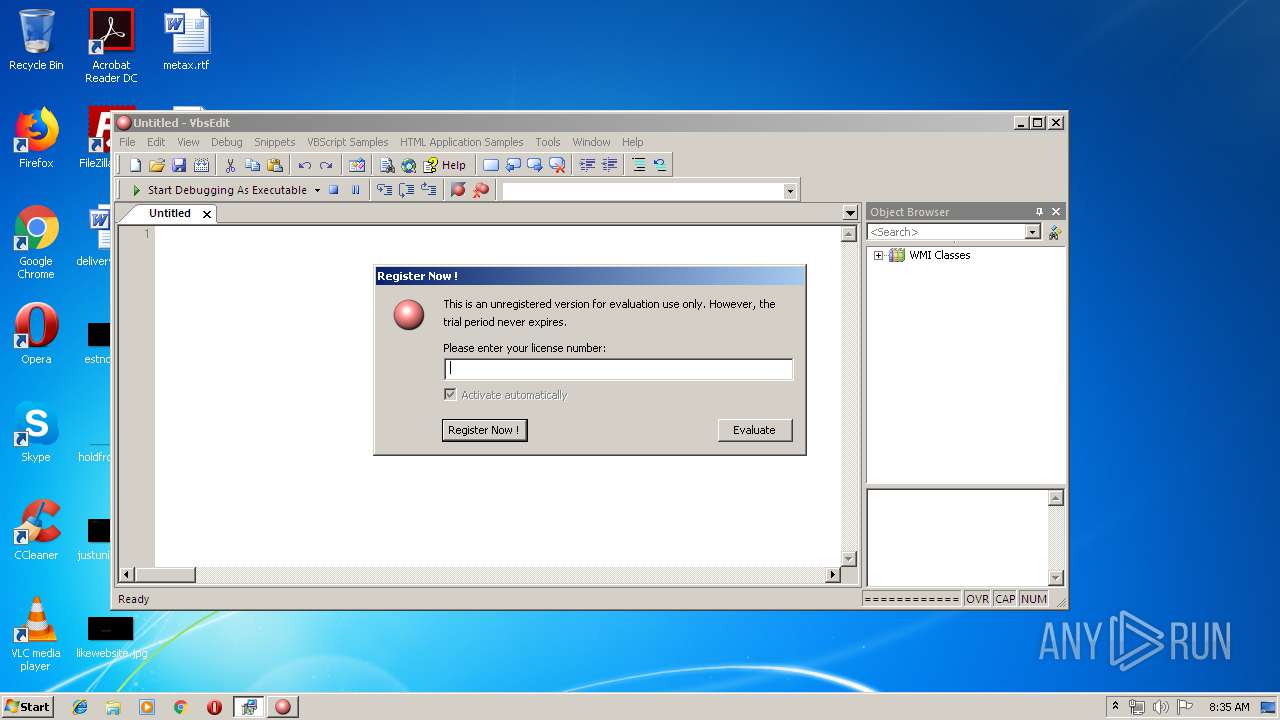Click the Step Into debug icon
The height and width of the screenshot is (720, 1280).
[x=384, y=190]
